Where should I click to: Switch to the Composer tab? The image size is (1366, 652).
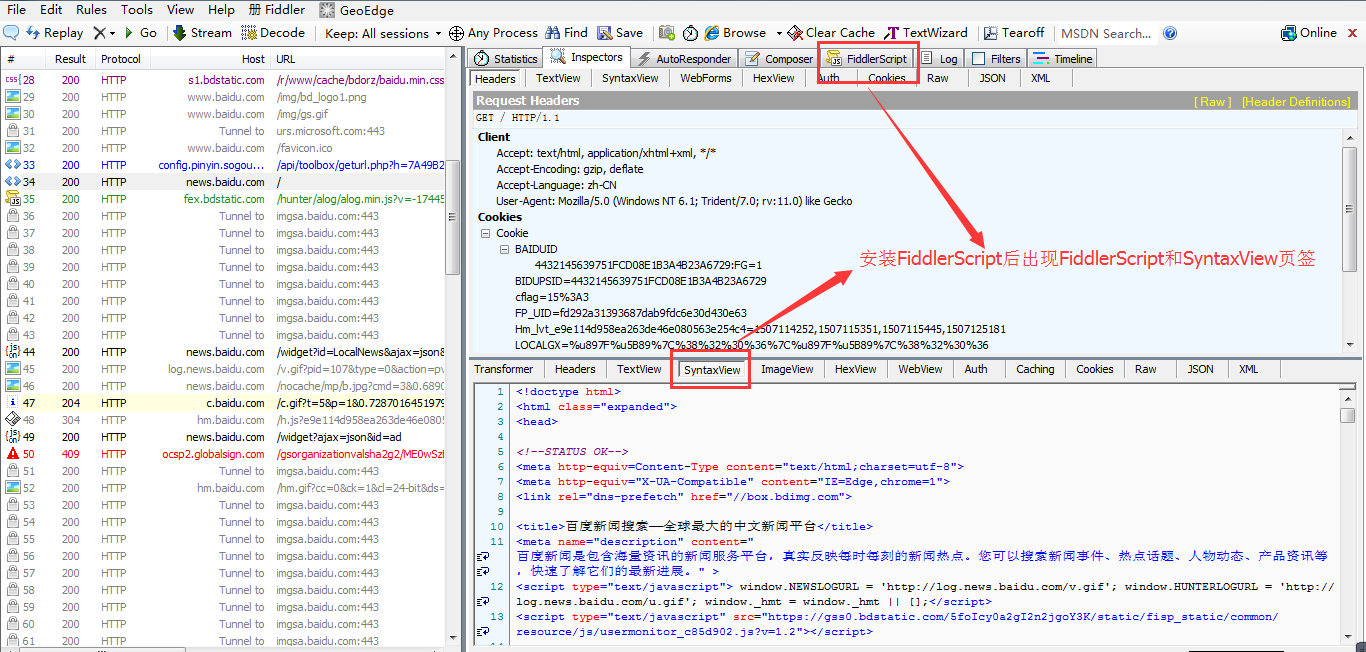point(779,59)
